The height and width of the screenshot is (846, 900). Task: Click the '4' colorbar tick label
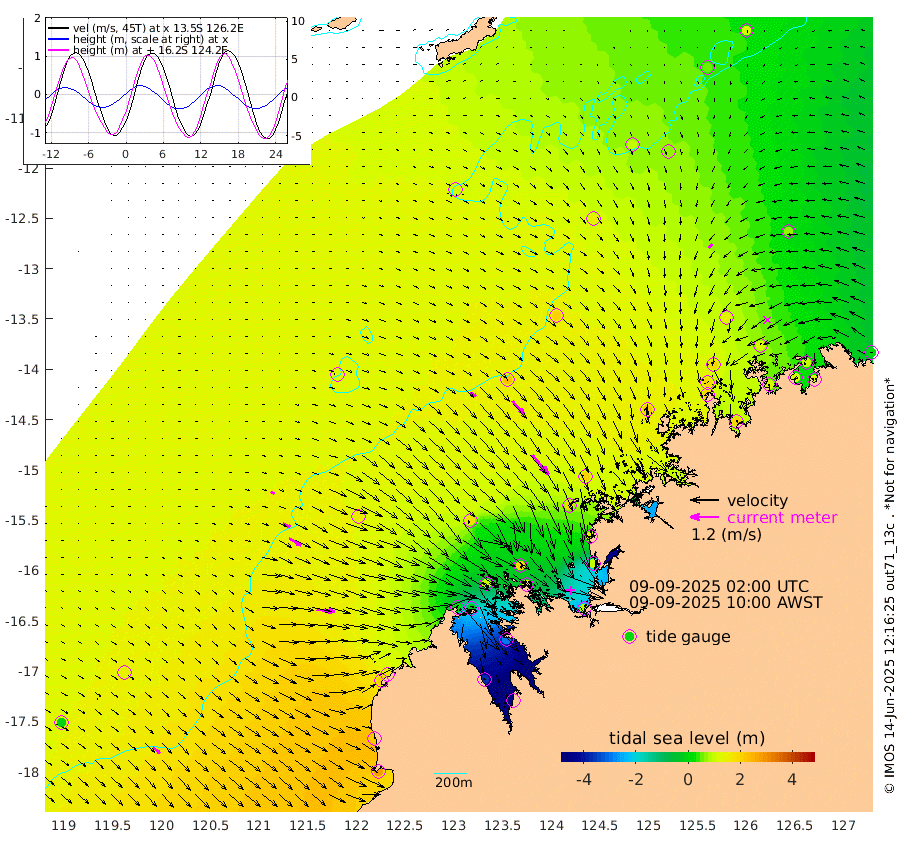click(x=792, y=779)
